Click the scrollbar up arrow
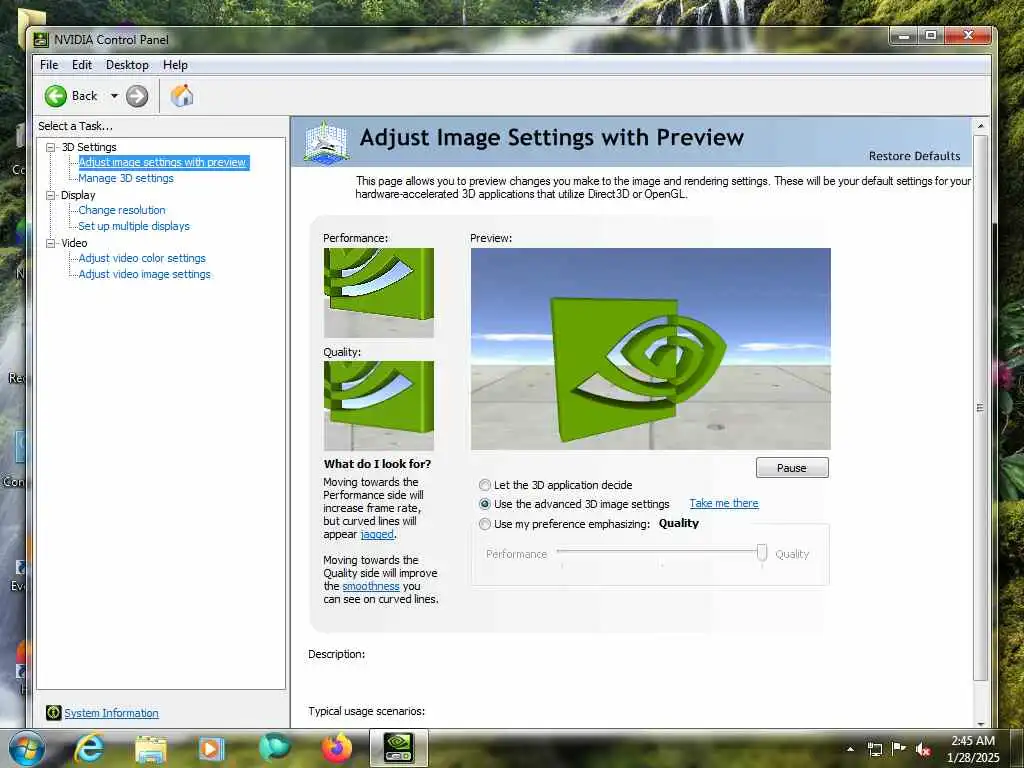This screenshot has height=768, width=1024. point(980,125)
